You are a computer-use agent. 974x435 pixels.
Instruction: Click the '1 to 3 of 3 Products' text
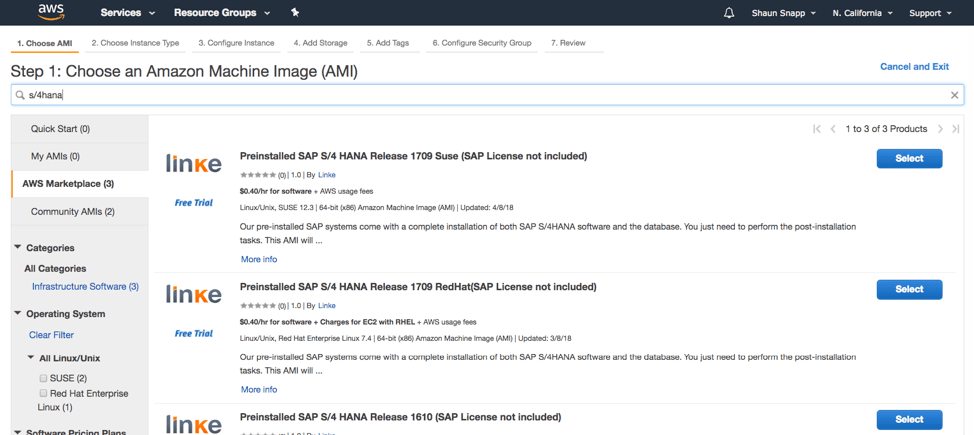[886, 129]
